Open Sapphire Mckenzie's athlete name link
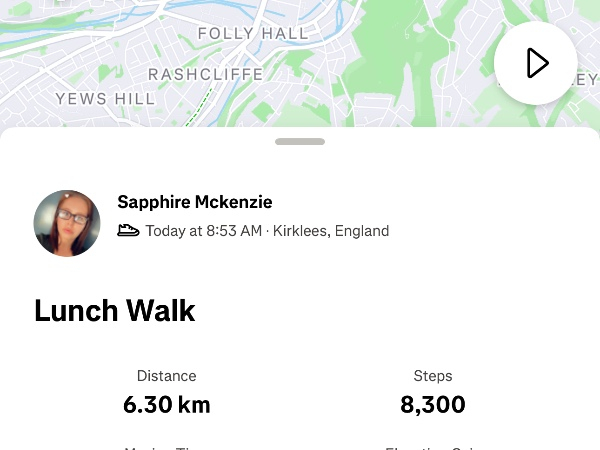The height and width of the screenshot is (450, 600). pyautogui.click(x=195, y=202)
